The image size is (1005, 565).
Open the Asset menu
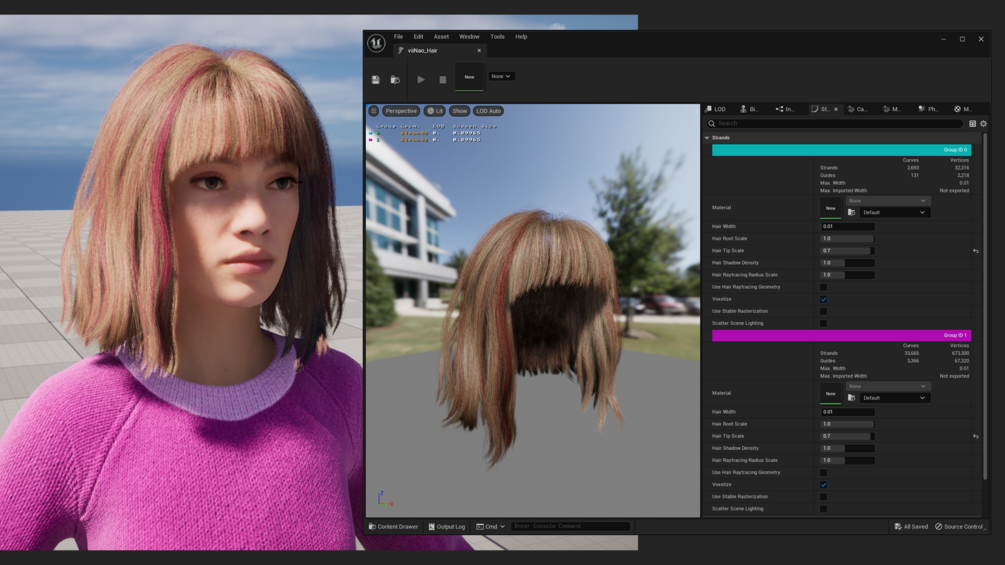441,37
